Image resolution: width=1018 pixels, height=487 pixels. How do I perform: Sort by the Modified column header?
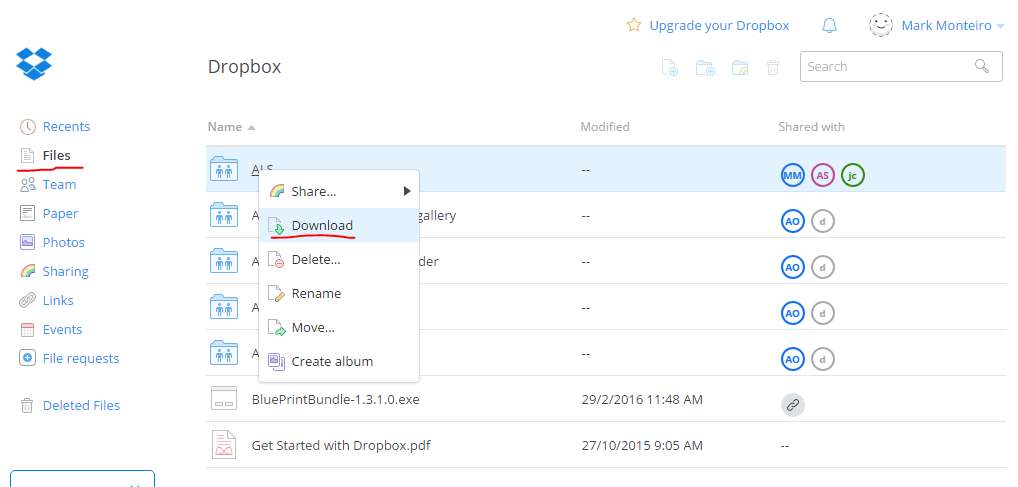(604, 127)
